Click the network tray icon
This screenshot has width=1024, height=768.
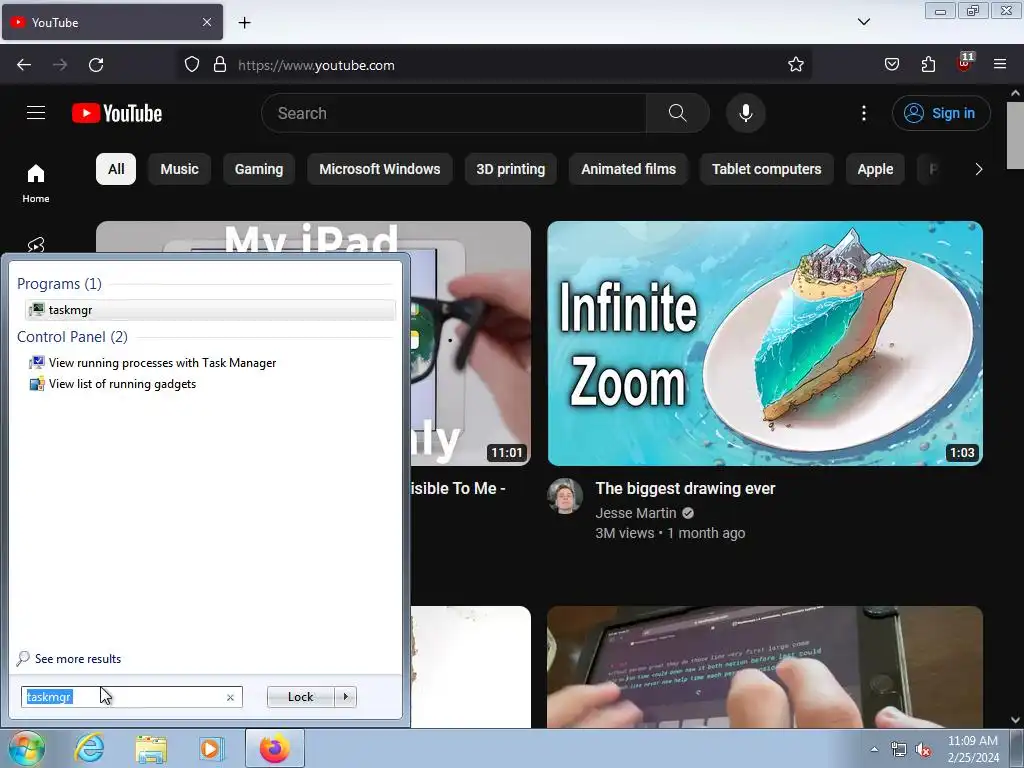899,749
